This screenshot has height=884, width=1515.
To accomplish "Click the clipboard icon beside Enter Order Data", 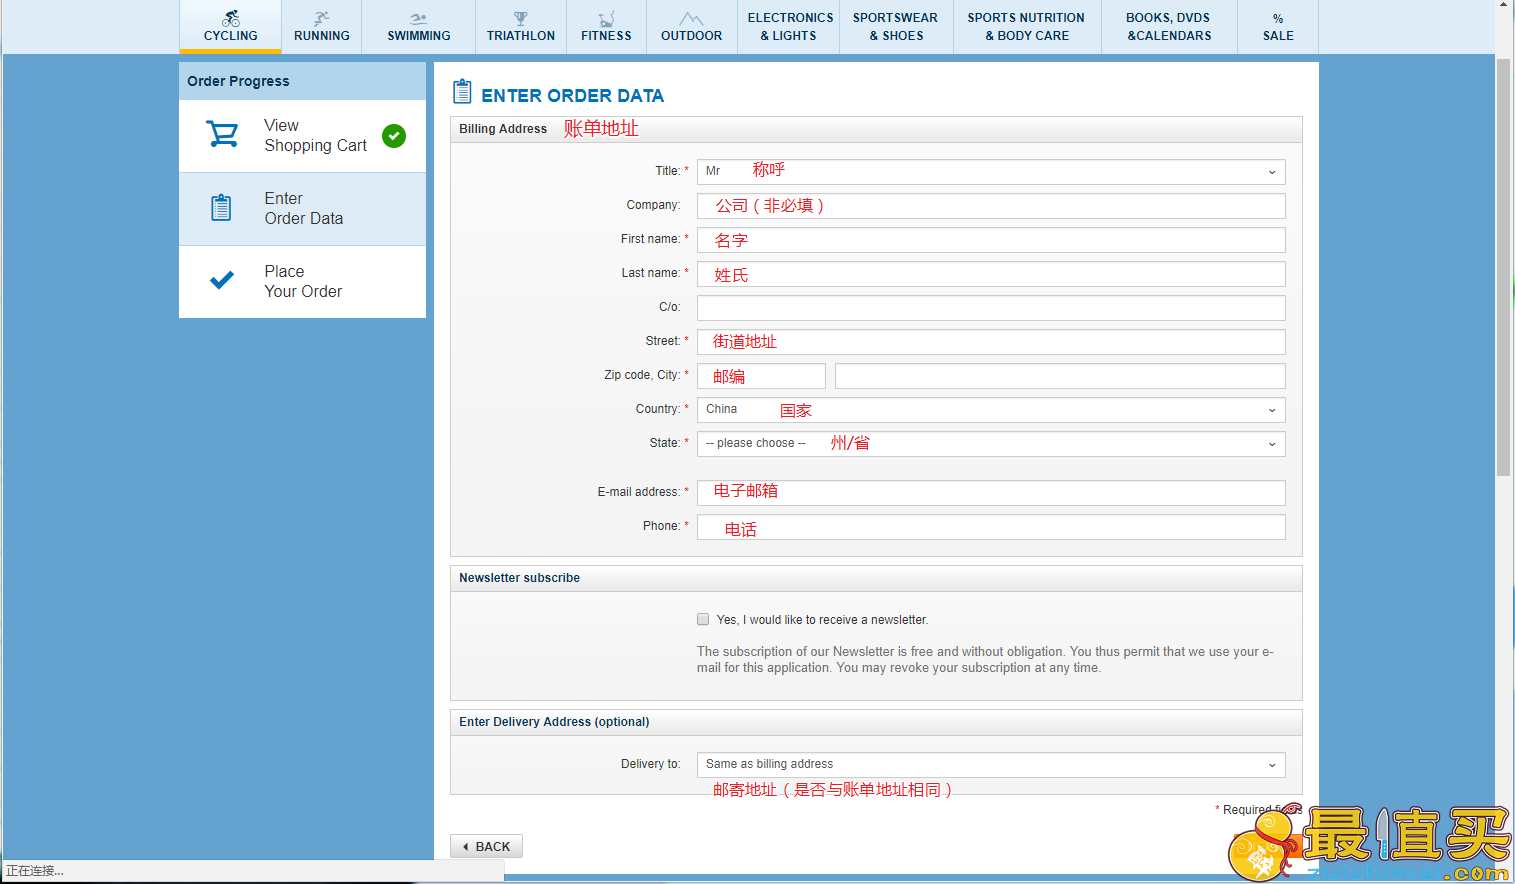I will coord(221,207).
